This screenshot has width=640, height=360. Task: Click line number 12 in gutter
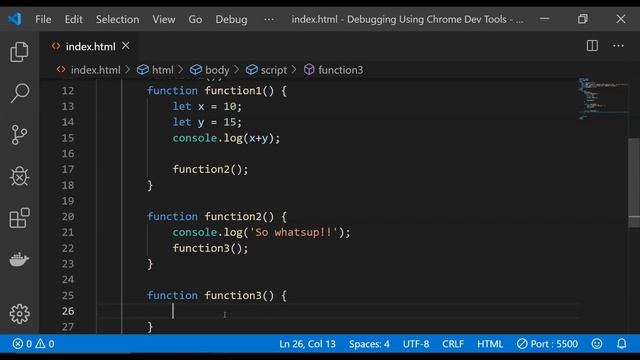click(x=68, y=91)
